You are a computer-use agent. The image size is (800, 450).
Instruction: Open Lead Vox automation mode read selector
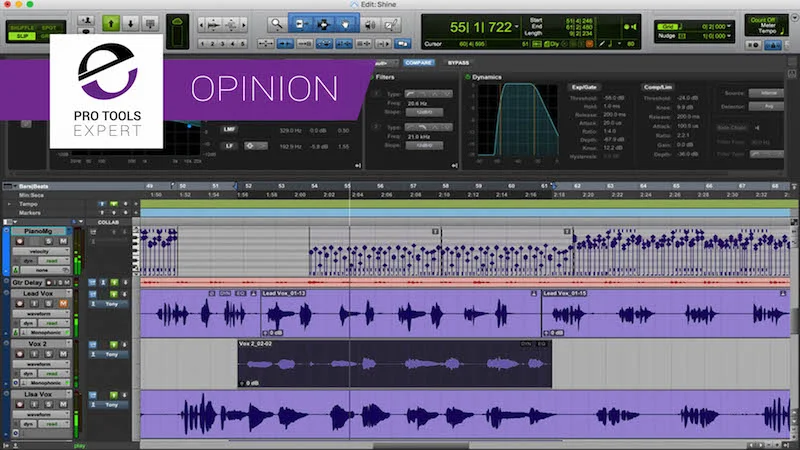point(54,323)
